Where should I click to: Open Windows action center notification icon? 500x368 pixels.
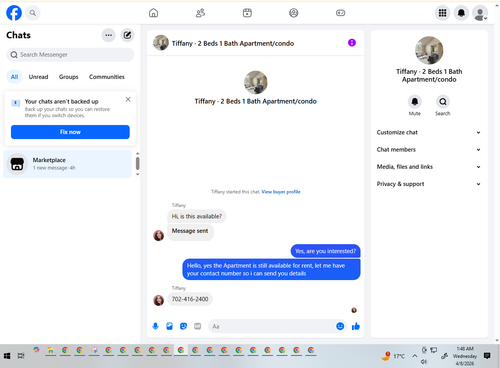(x=487, y=356)
